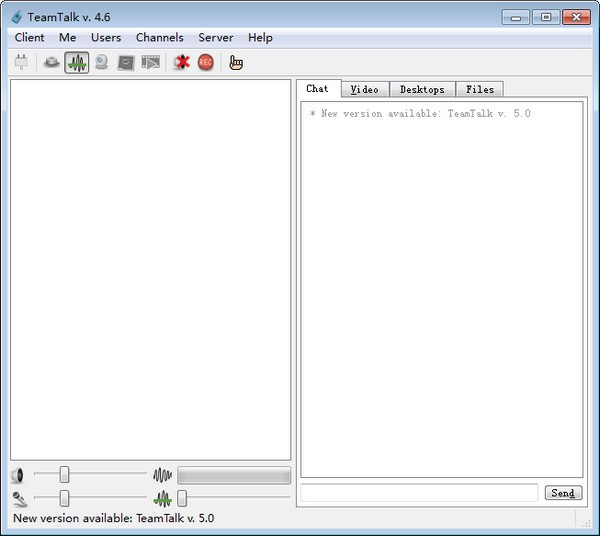Close the TeamTalk window
The width and height of the screenshot is (600, 536).
576,18
